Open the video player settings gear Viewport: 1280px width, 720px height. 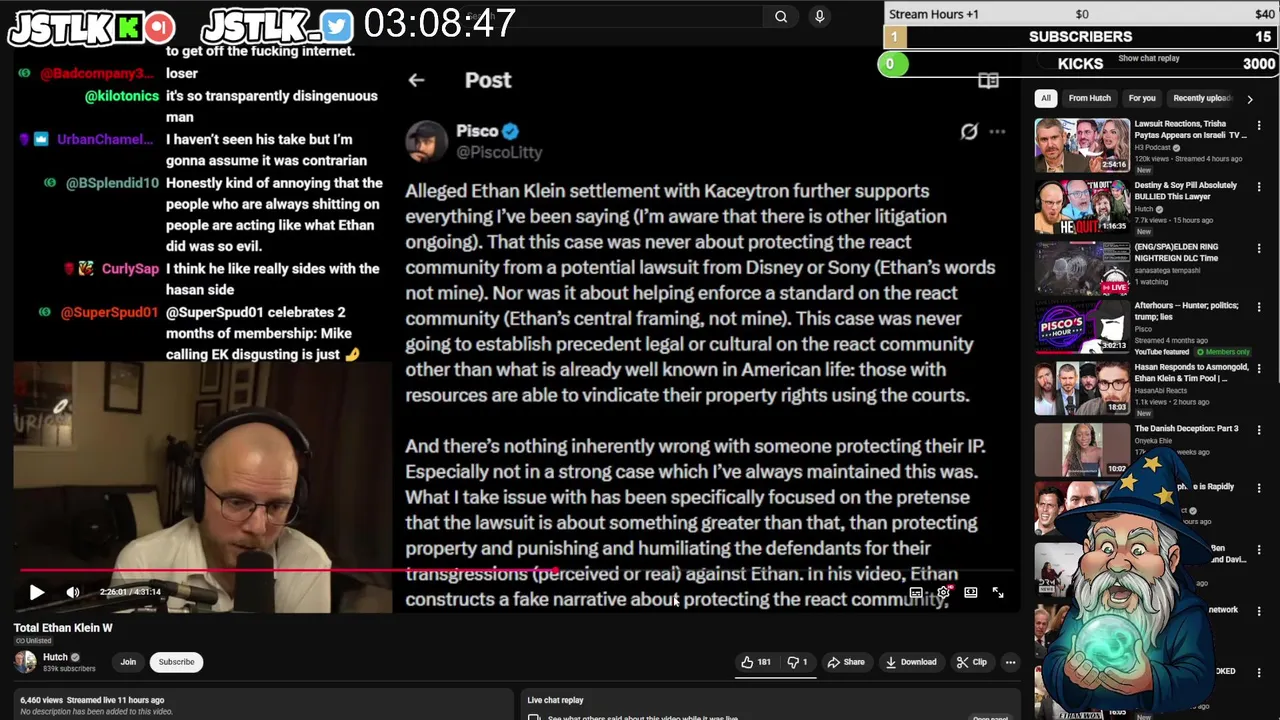(943, 592)
